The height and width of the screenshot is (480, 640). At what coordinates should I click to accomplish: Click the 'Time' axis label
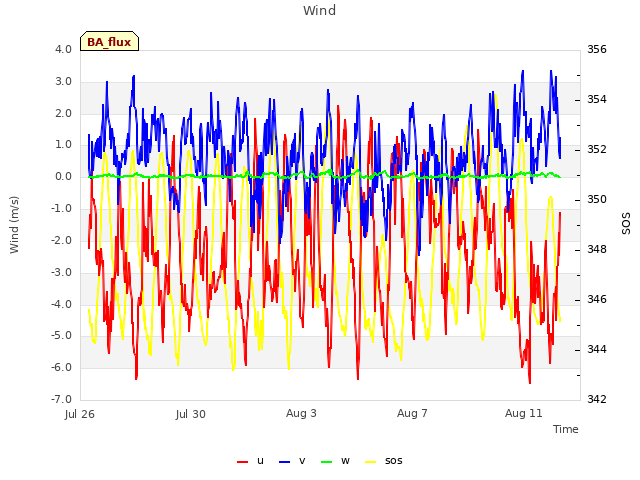pos(566,429)
